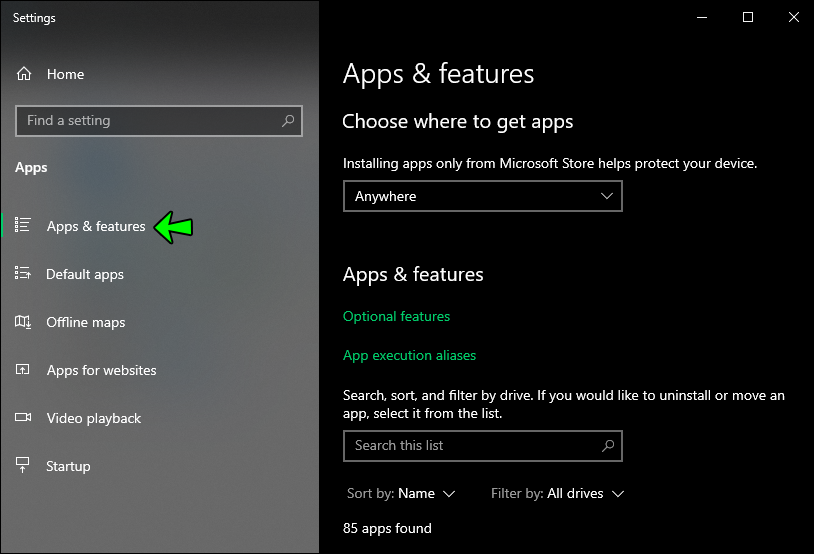Viewport: 814px width, 554px height.
Task: Click the magnifier in Search this list
Action: pos(608,446)
